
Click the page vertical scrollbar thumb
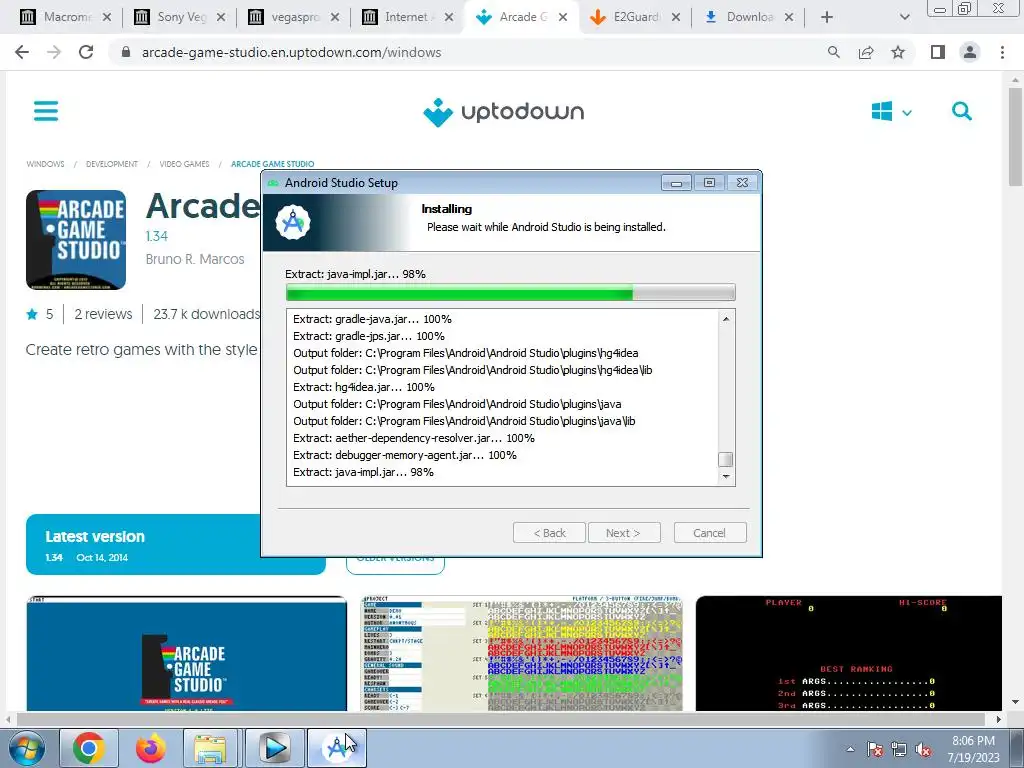coord(1015,136)
